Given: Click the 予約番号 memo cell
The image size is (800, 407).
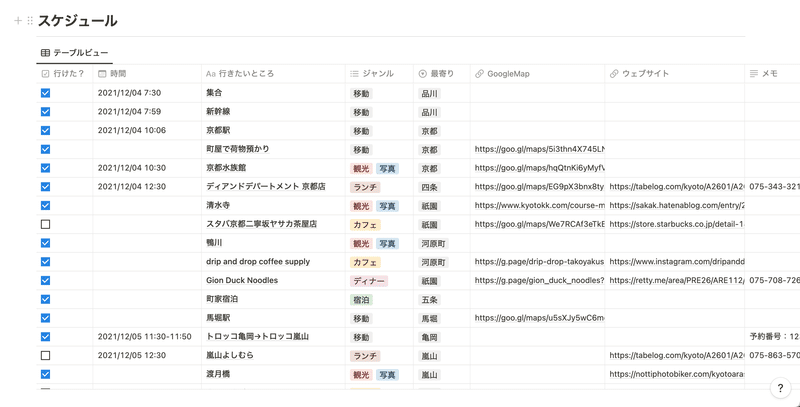Looking at the screenshot, I should point(772,337).
